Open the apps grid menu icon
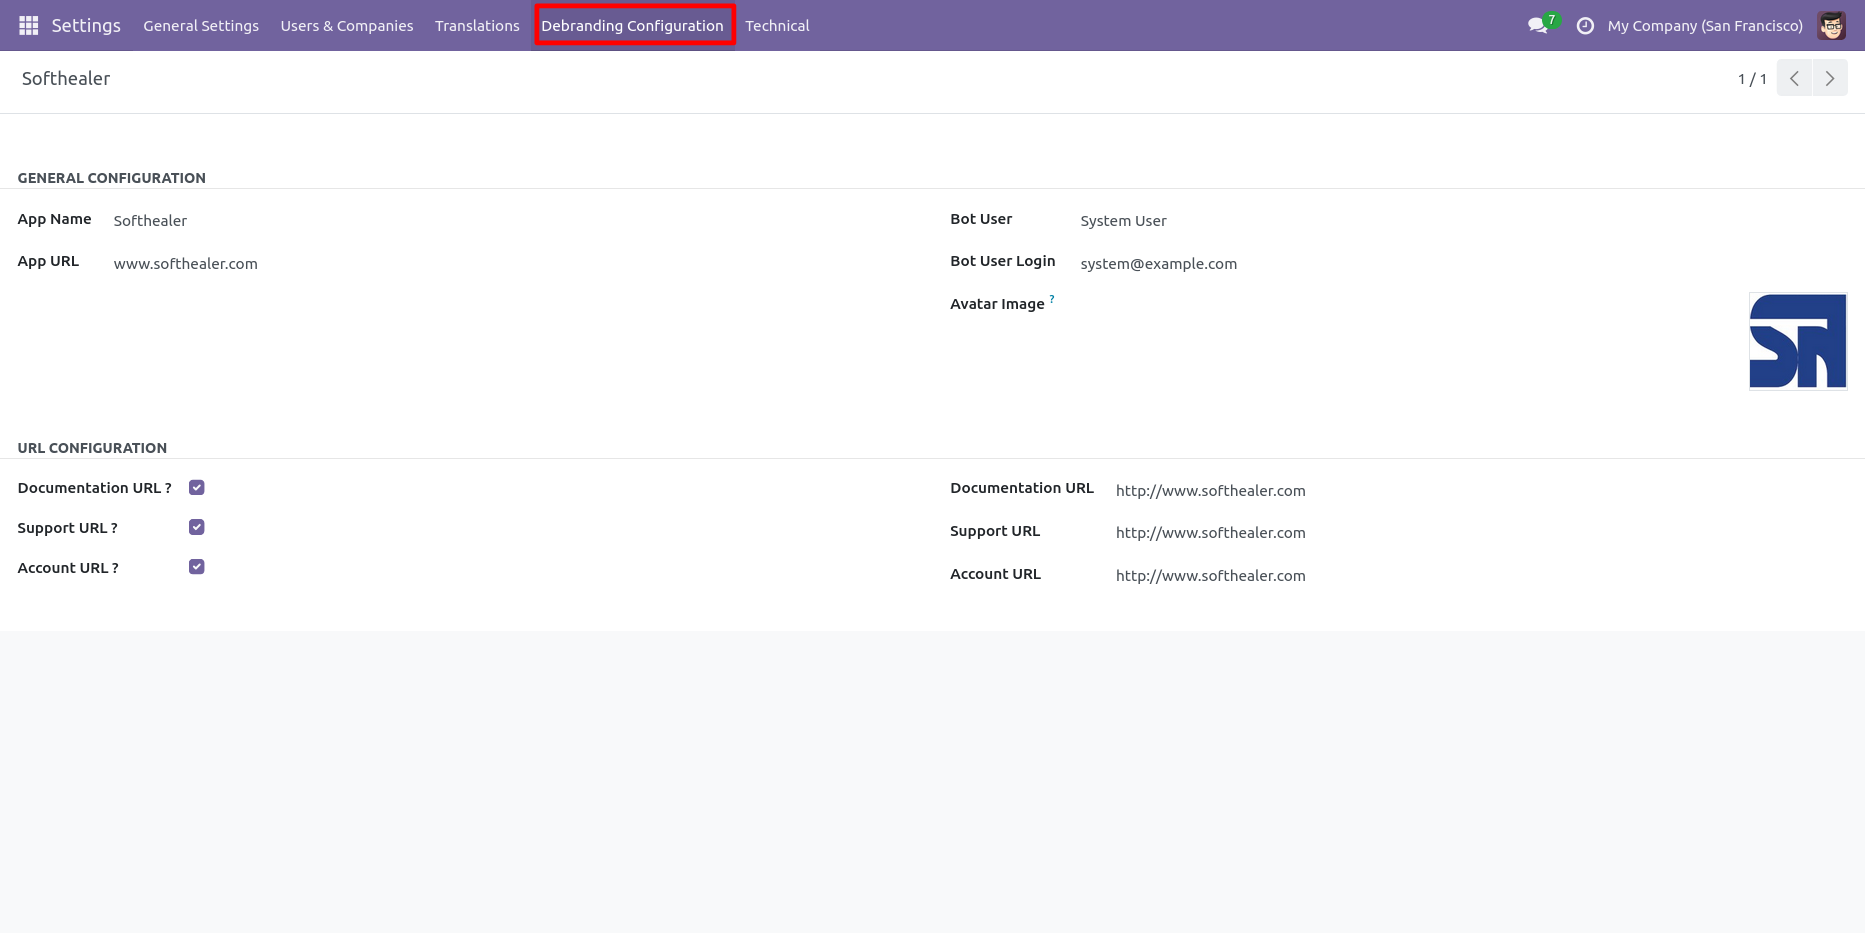 click(29, 25)
